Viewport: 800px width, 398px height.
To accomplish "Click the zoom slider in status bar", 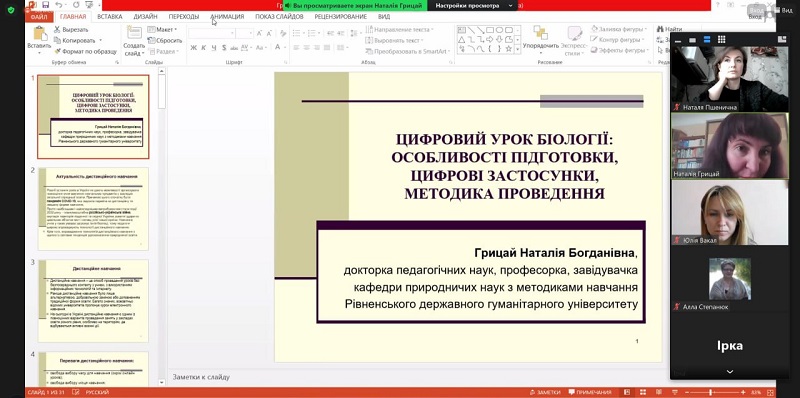I will point(715,392).
